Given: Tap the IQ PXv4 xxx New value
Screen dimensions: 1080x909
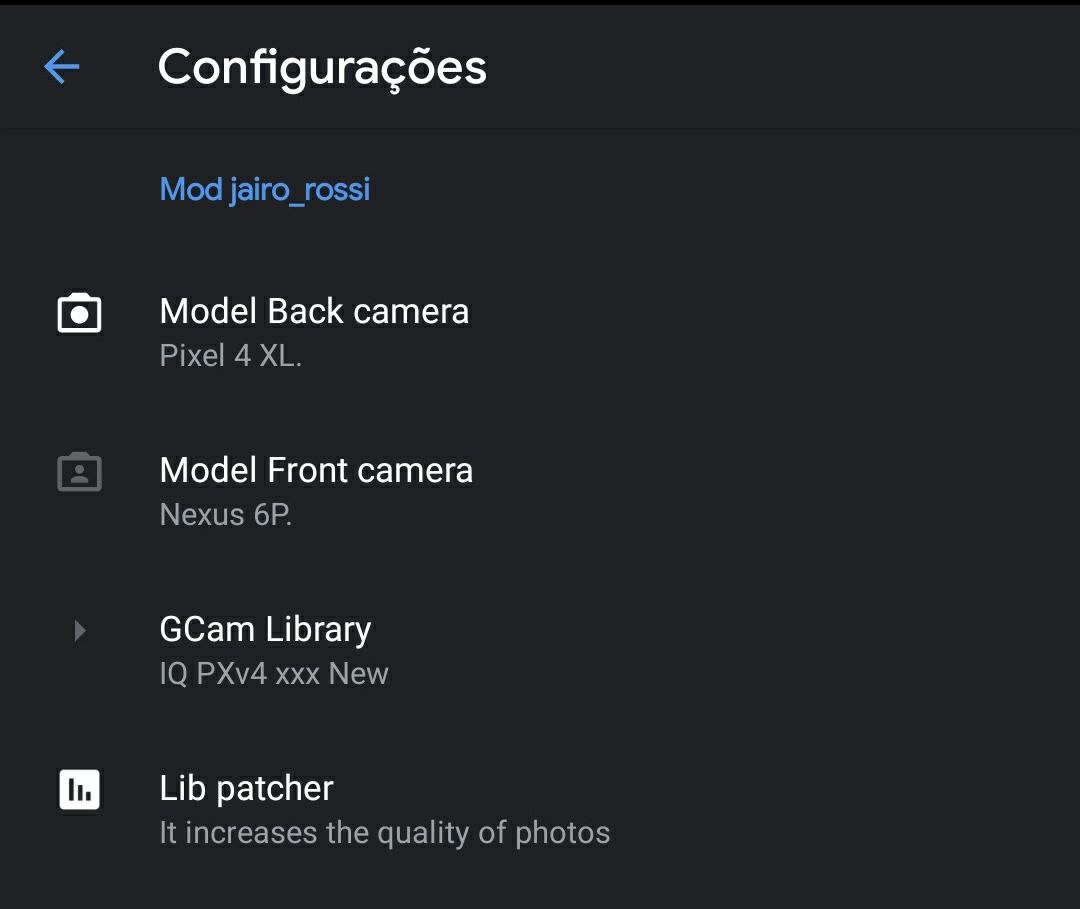Looking at the screenshot, I should click(x=274, y=674).
